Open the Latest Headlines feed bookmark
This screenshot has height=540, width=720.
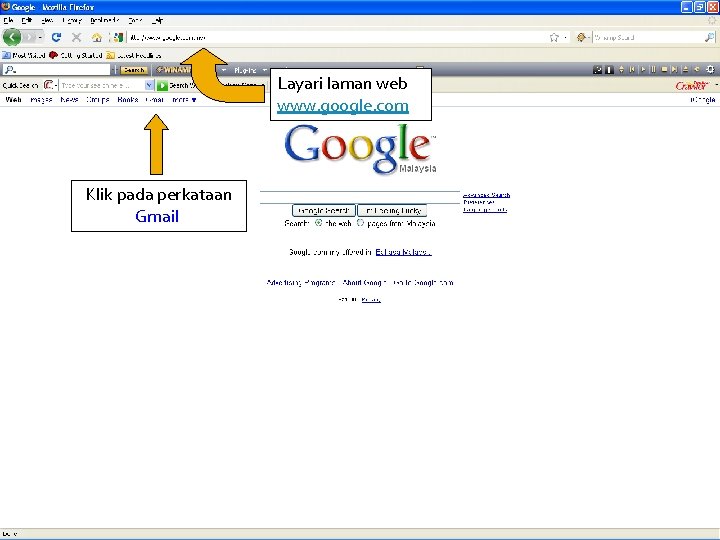(134, 55)
